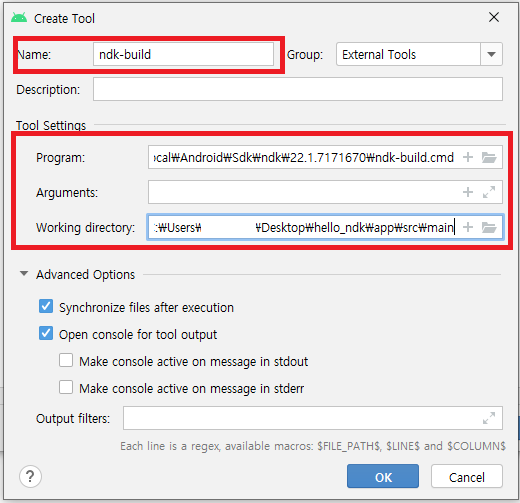Confirm the tool with the OK button

[383, 476]
